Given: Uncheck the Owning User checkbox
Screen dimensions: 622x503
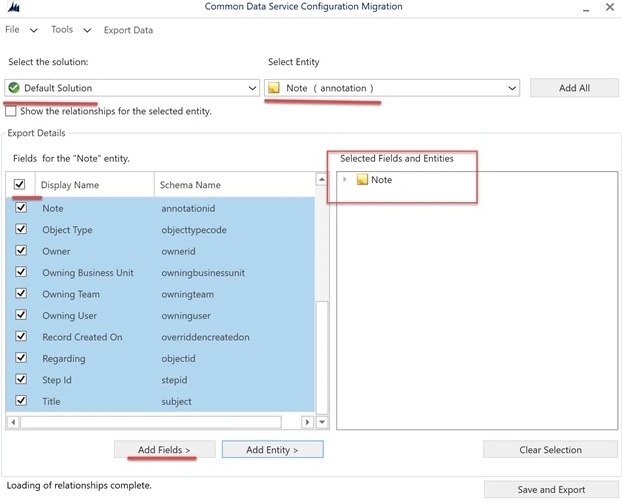Looking at the screenshot, I should point(21,315).
